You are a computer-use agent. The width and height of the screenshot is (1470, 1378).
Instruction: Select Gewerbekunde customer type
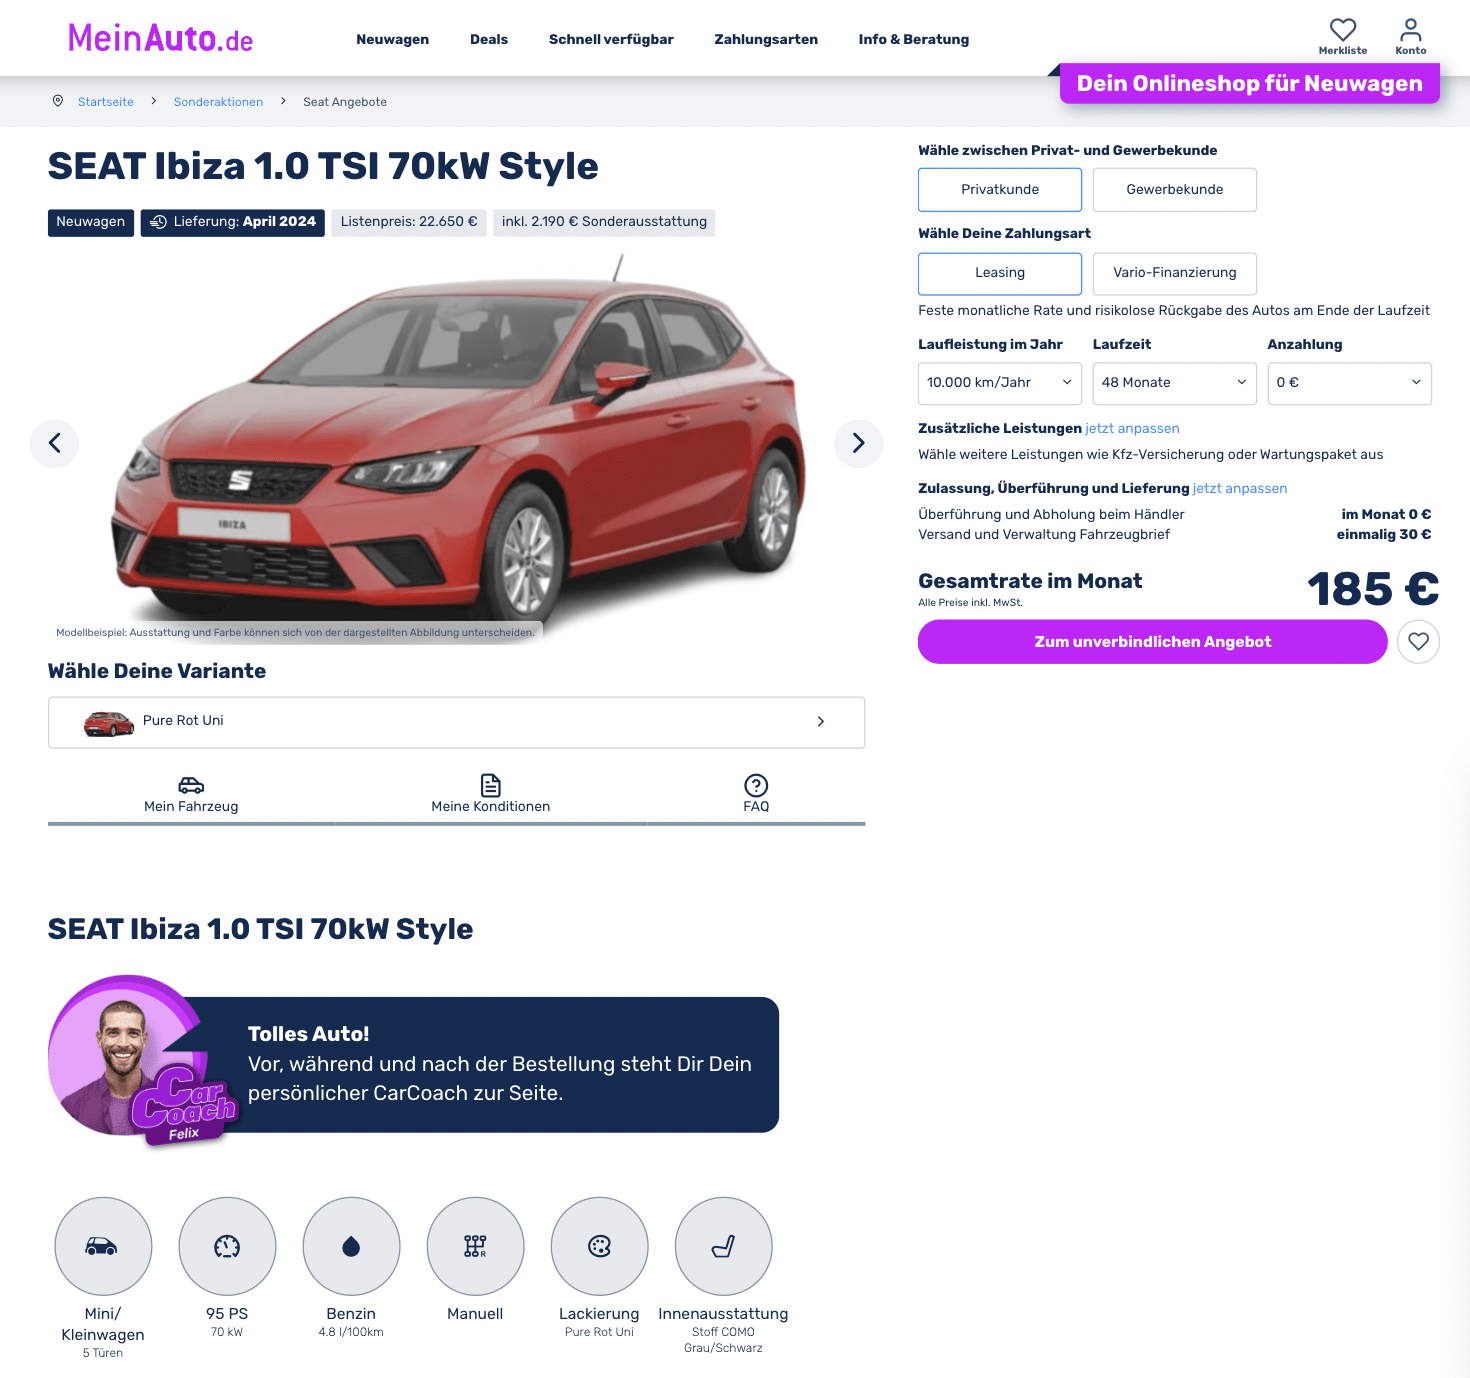click(1174, 190)
